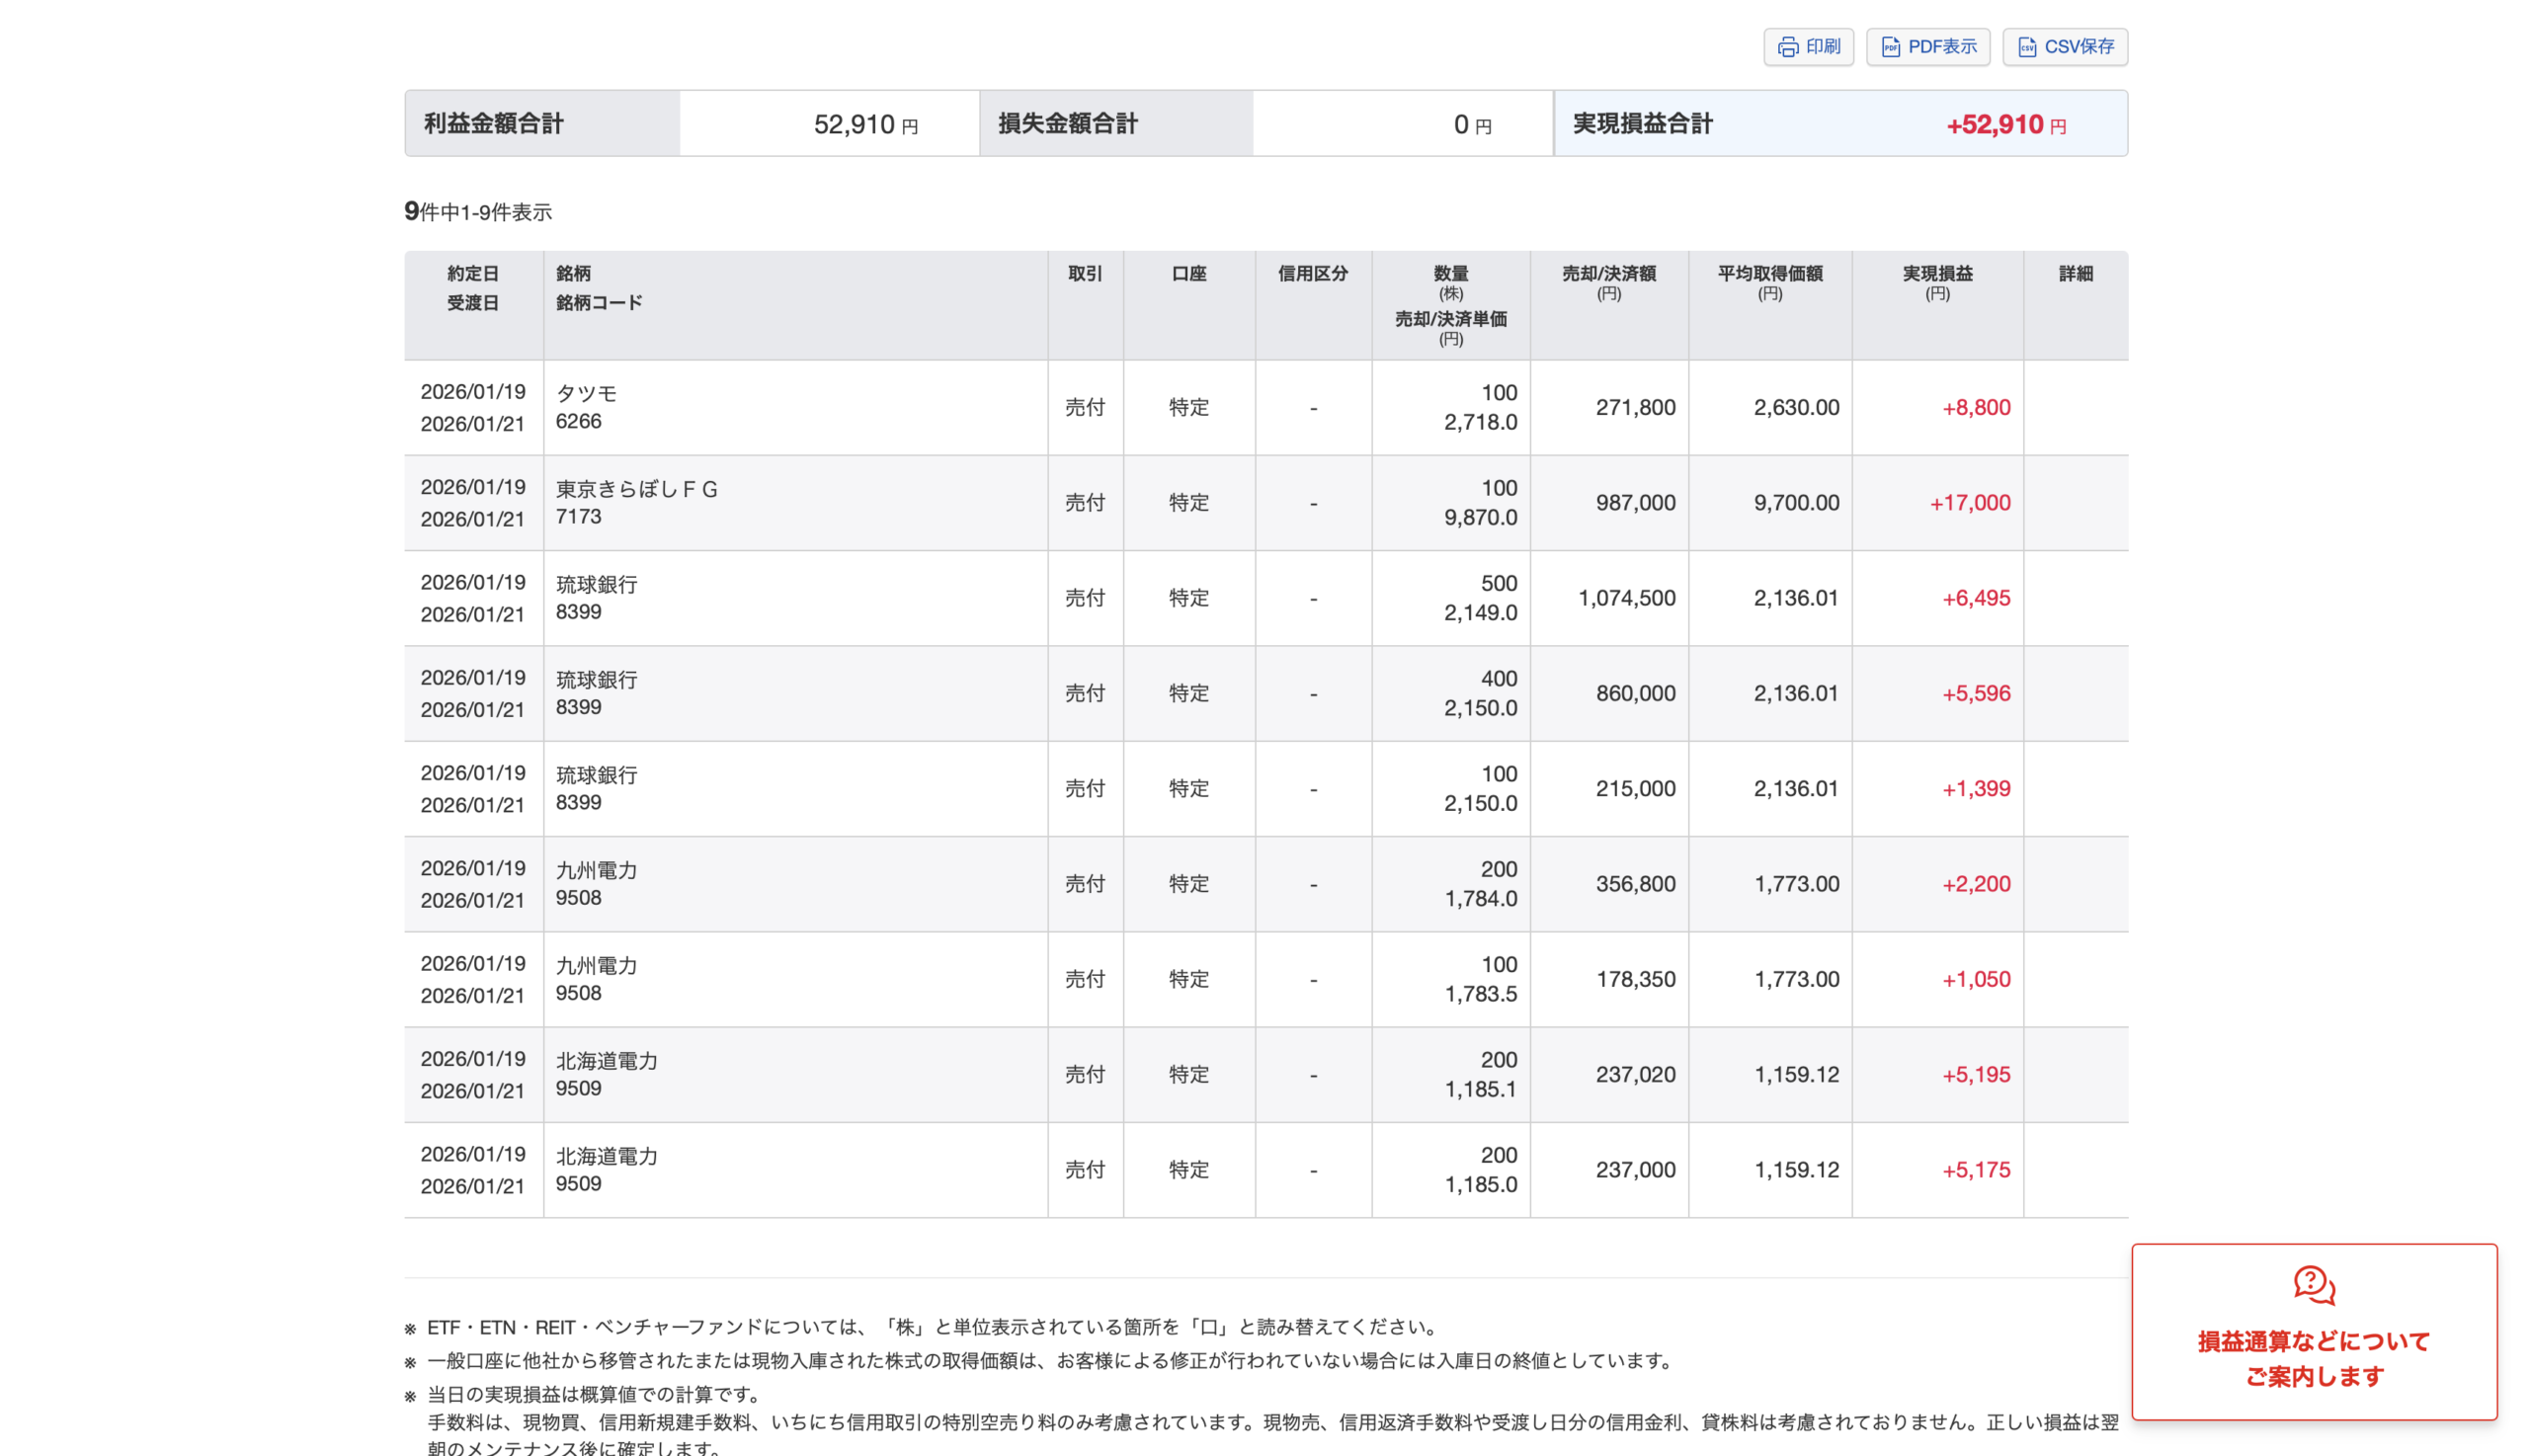This screenshot has height=1456, width=2529.
Task: Click the 損失金額合計 summary label
Action: (1067, 124)
